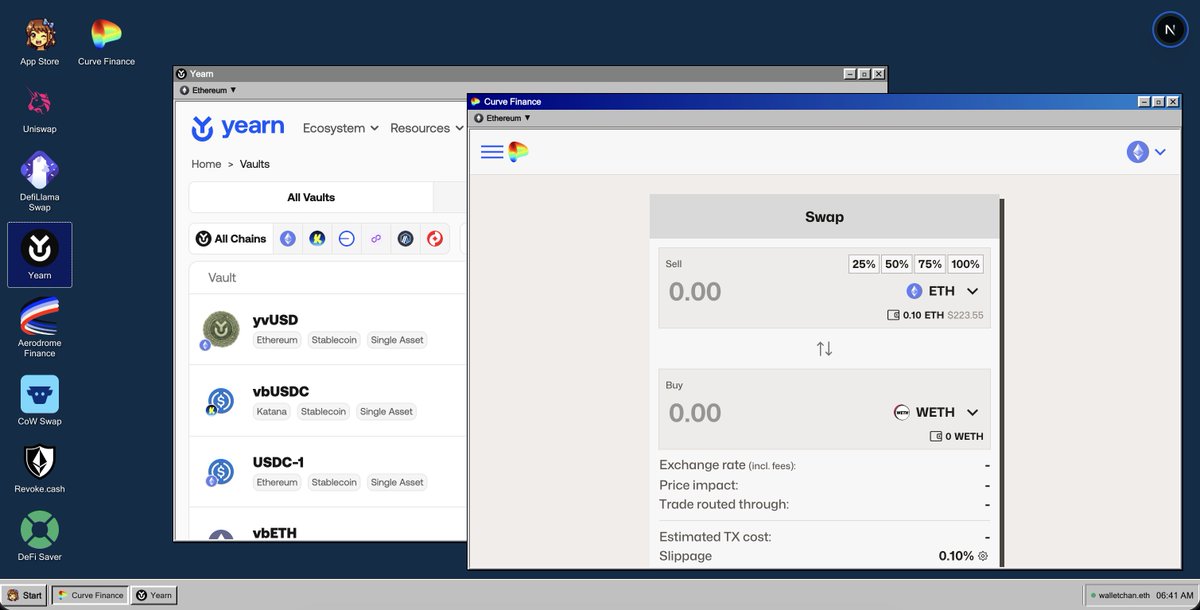Image resolution: width=1200 pixels, height=610 pixels.
Task: Select the All Vaults tab
Action: [311, 197]
